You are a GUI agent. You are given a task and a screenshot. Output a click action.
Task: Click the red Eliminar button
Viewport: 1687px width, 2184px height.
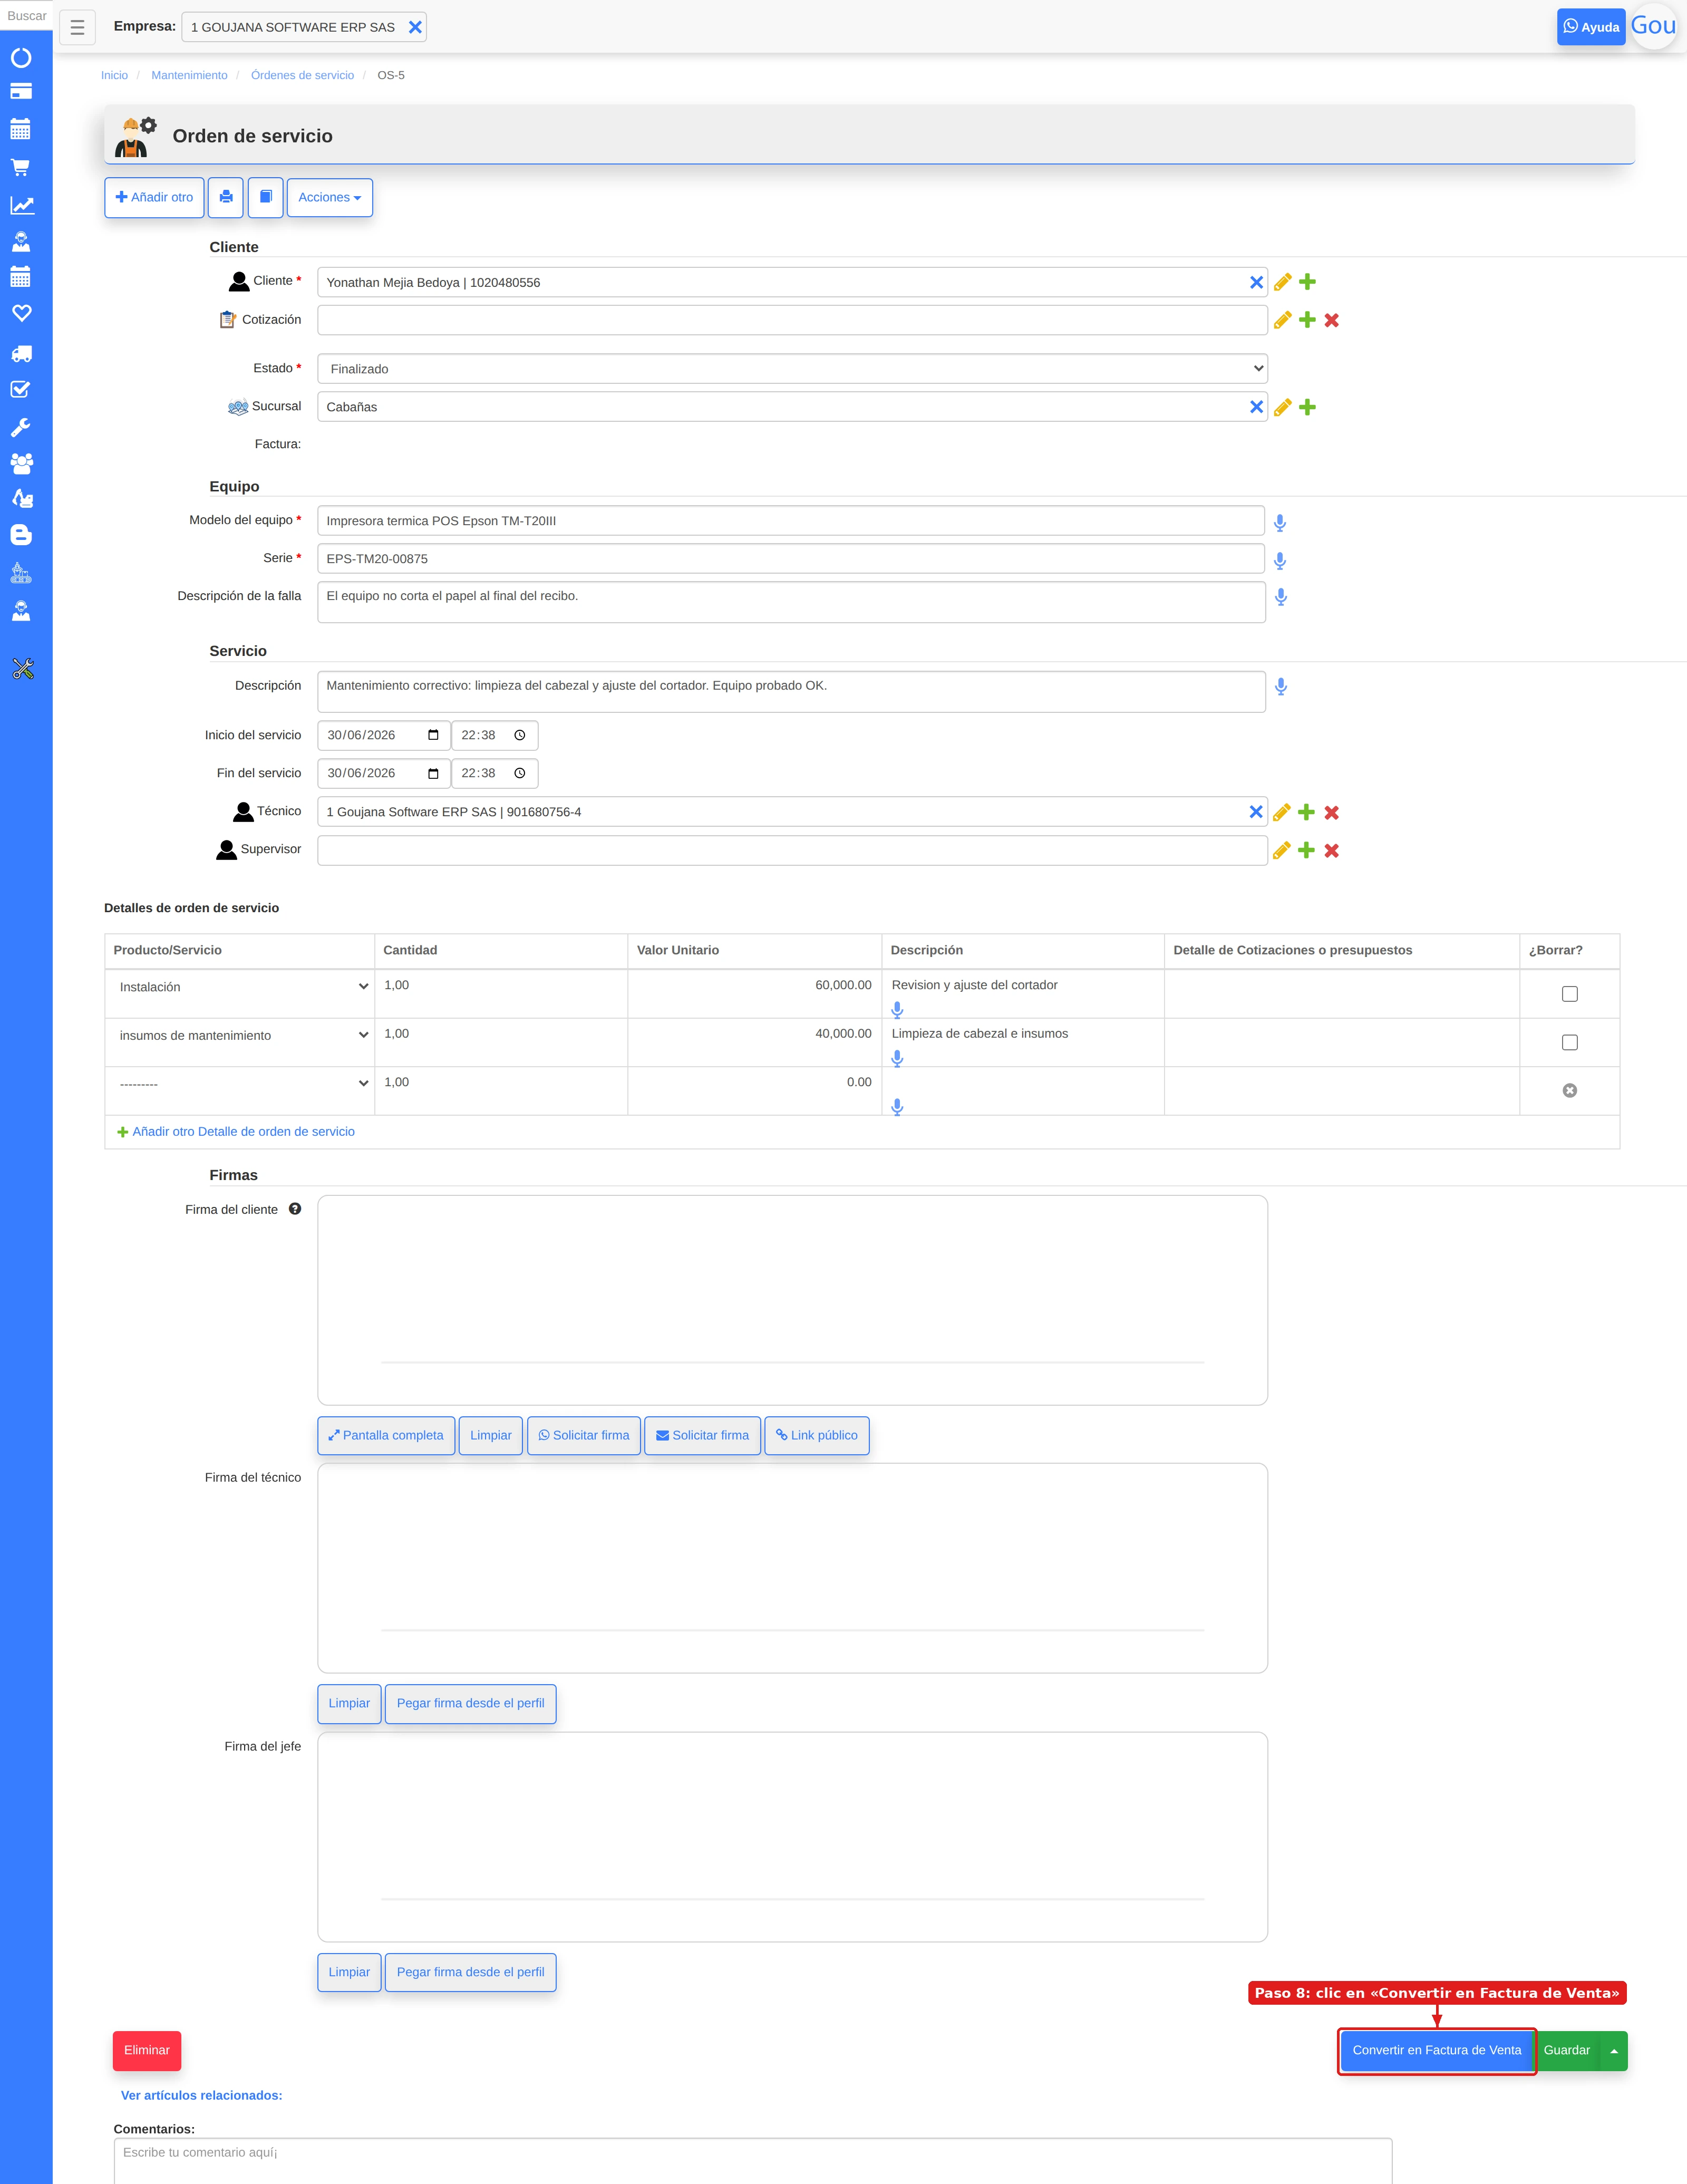click(x=147, y=2050)
